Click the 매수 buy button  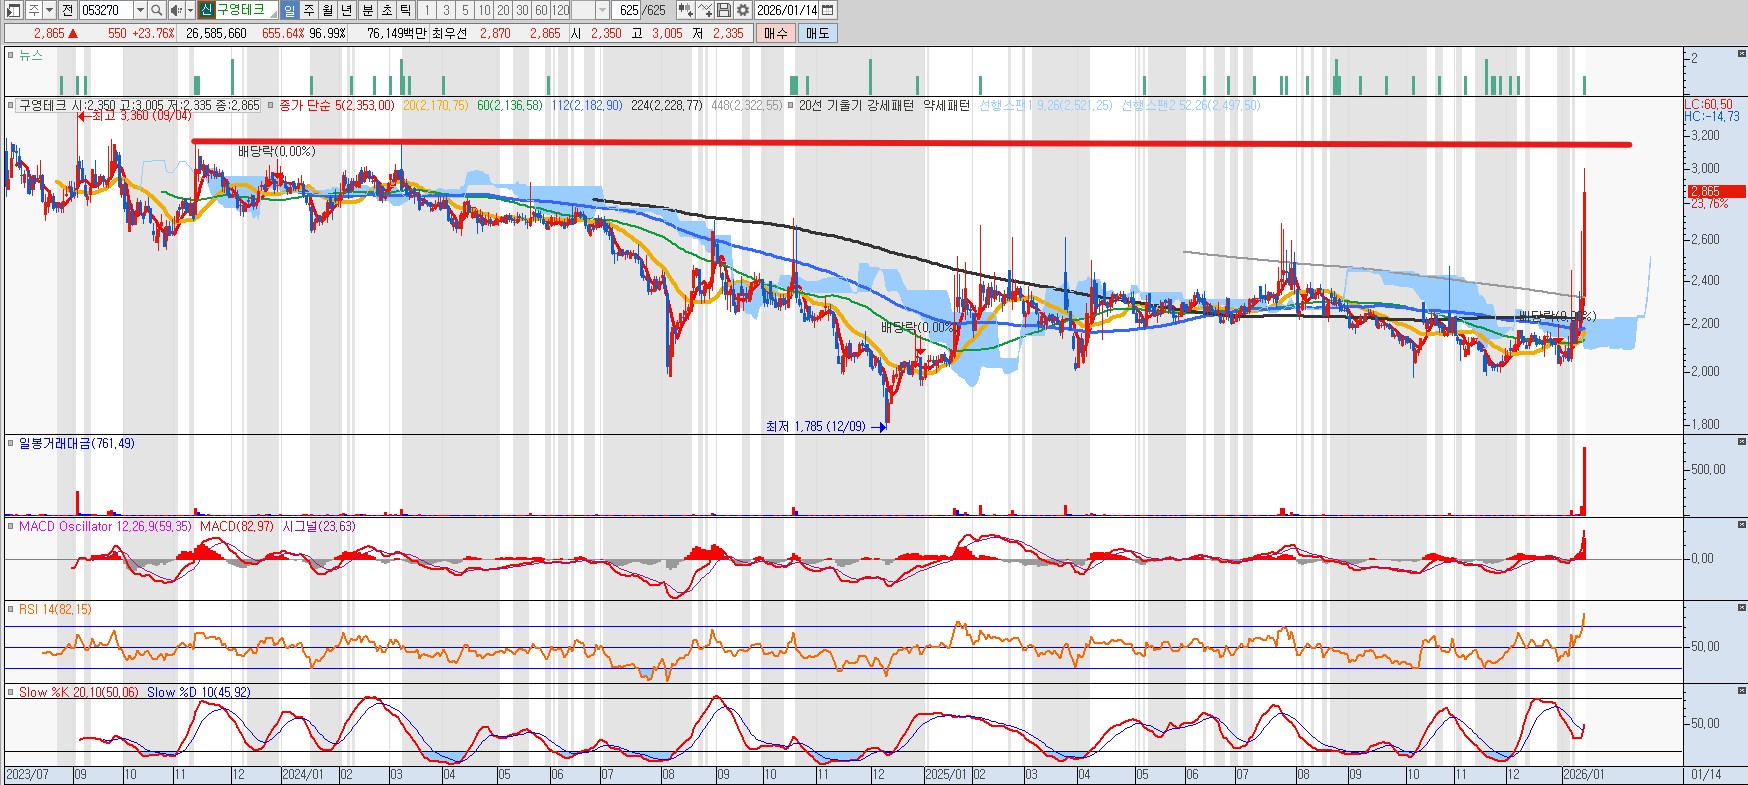[x=776, y=33]
